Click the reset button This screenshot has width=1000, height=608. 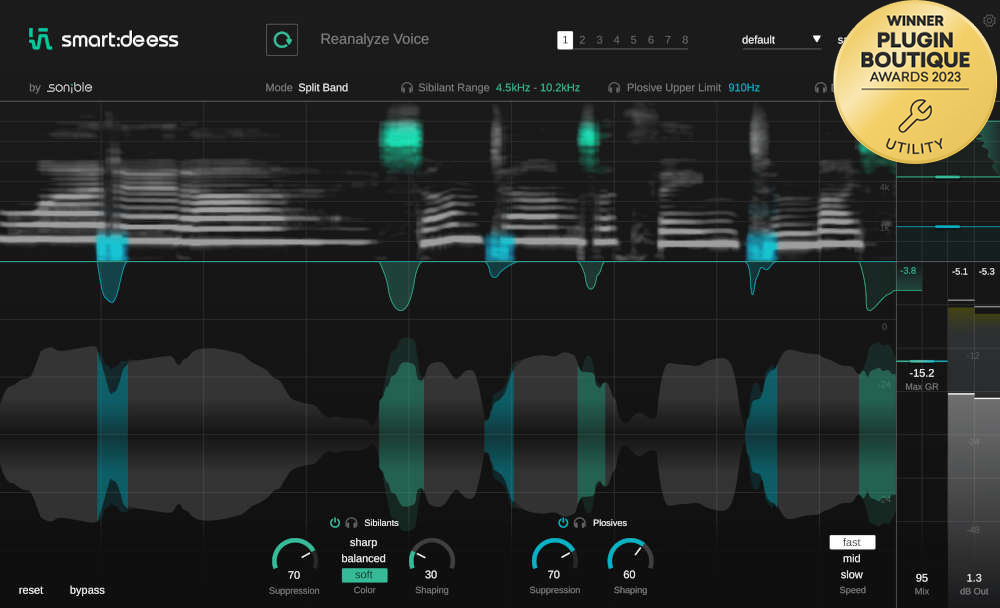pos(31,590)
